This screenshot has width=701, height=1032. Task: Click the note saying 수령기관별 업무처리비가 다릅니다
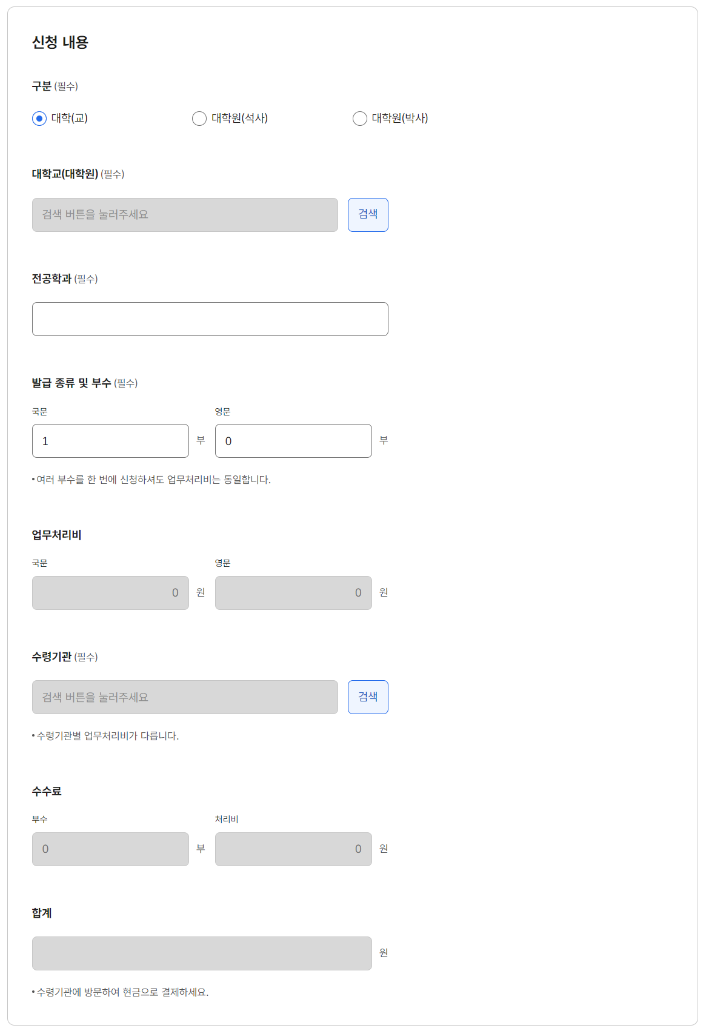pos(105,736)
